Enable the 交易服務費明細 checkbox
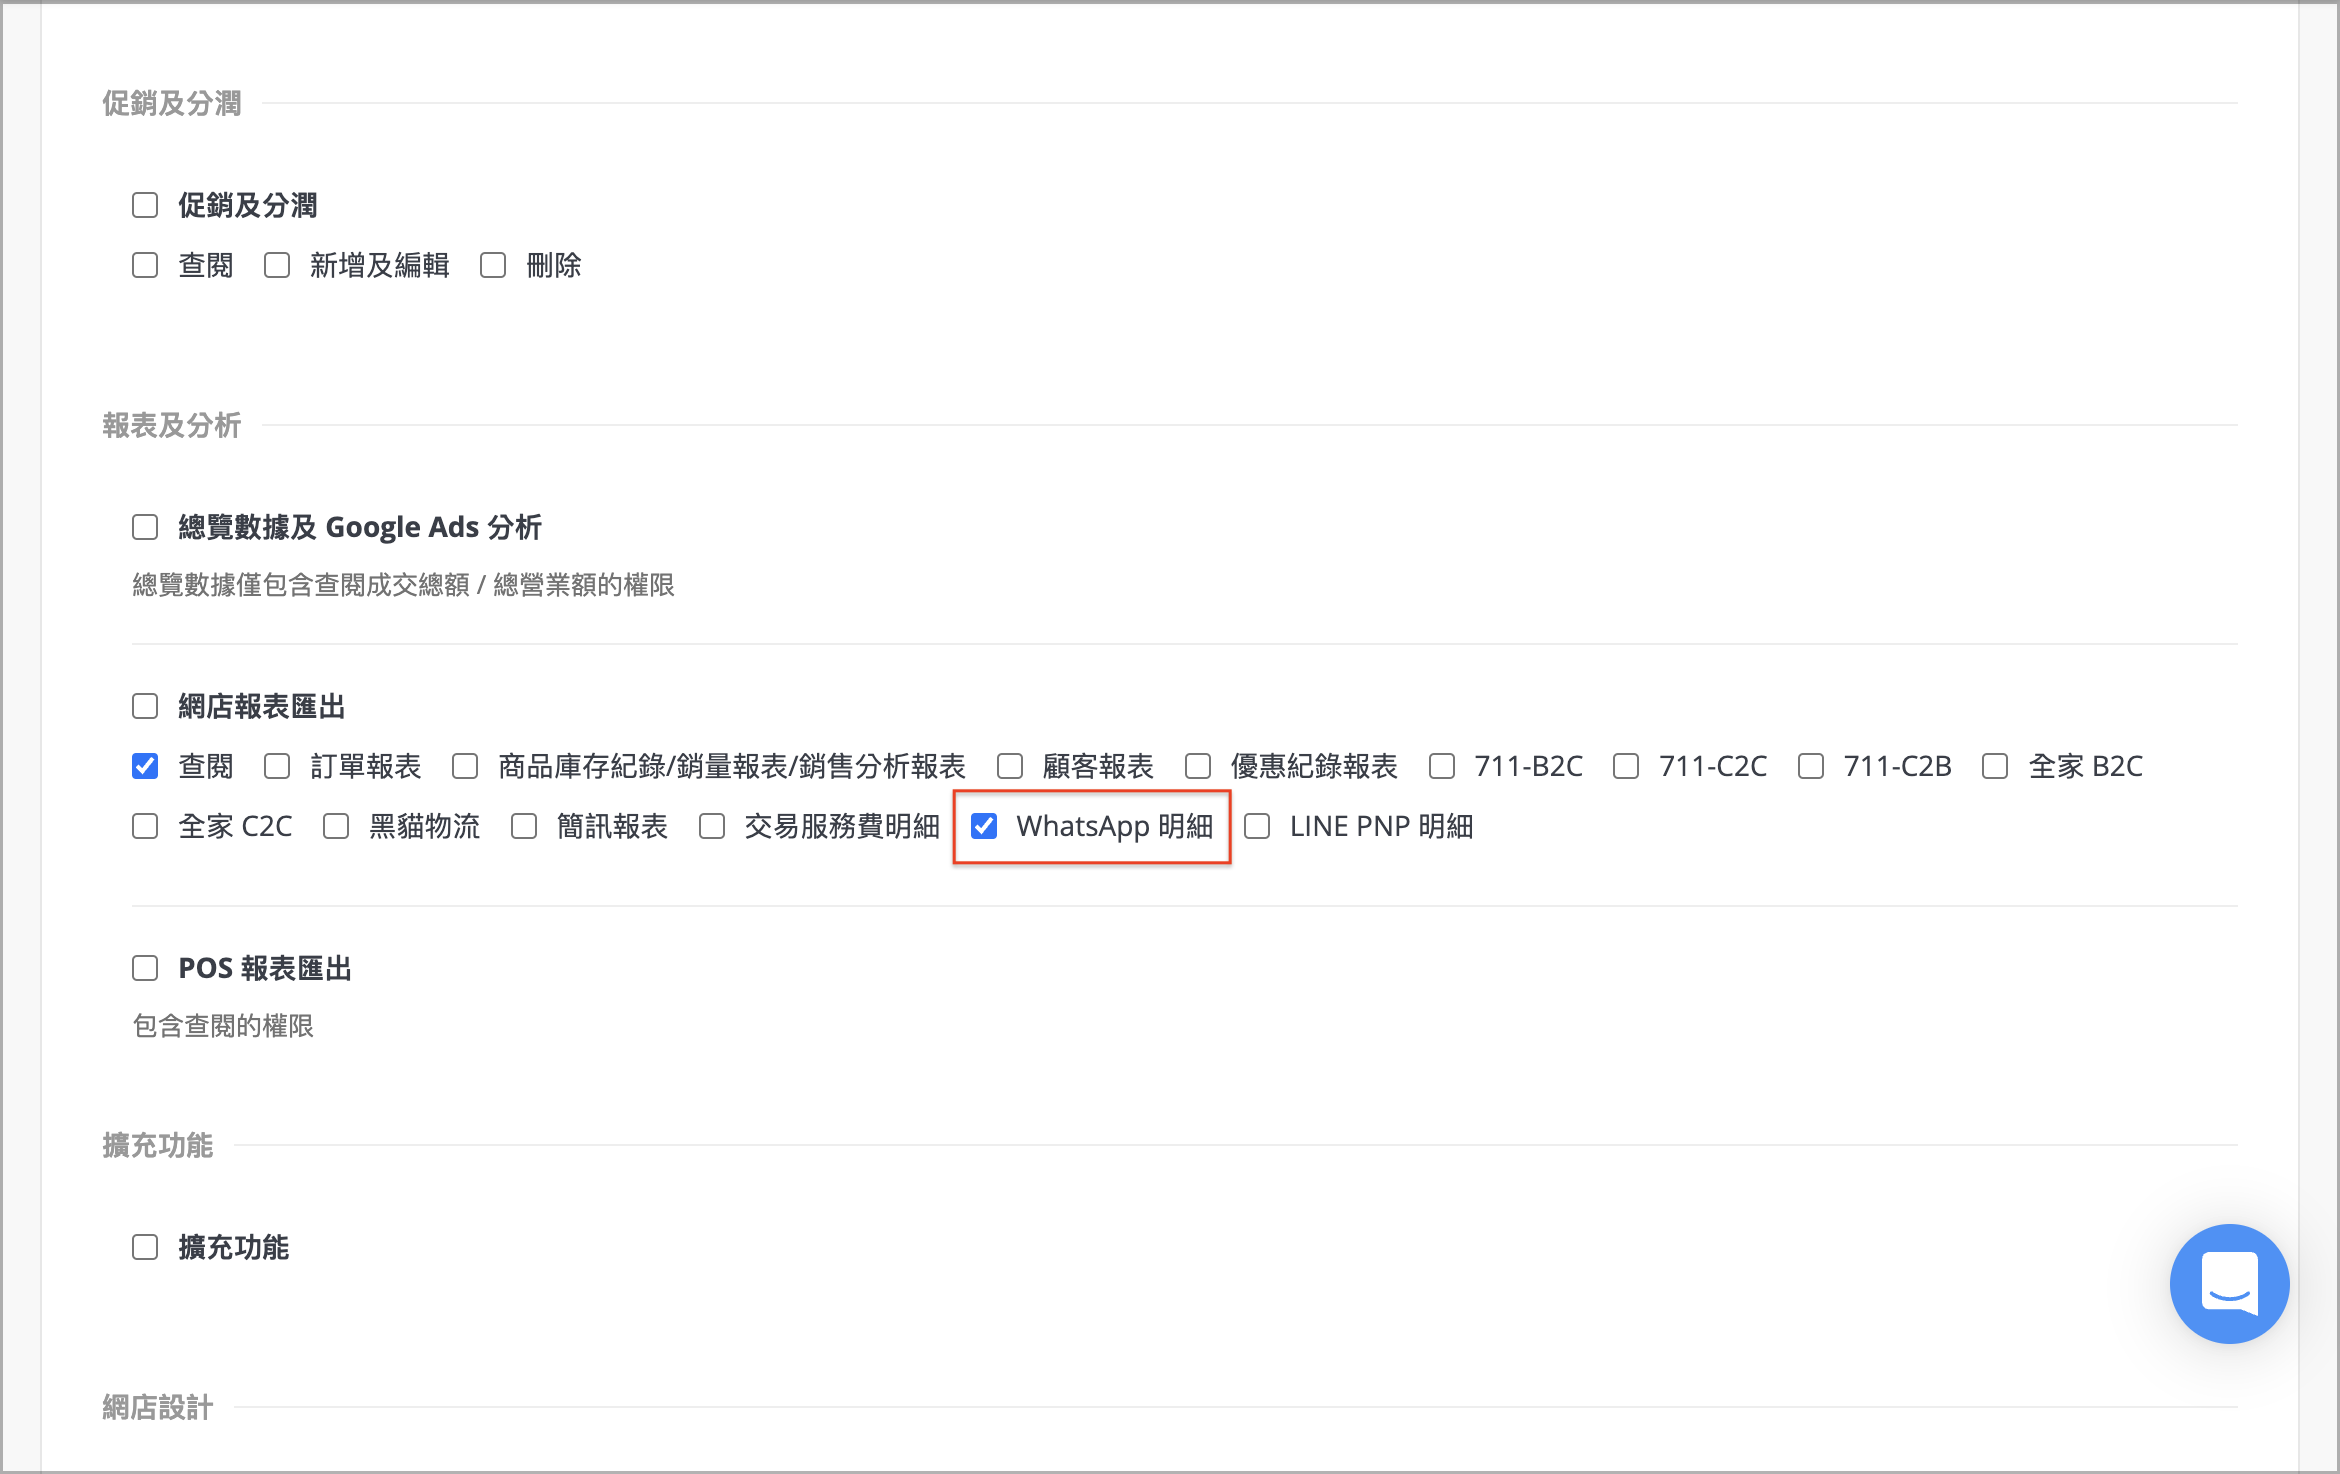The image size is (2340, 1474). pos(712,826)
